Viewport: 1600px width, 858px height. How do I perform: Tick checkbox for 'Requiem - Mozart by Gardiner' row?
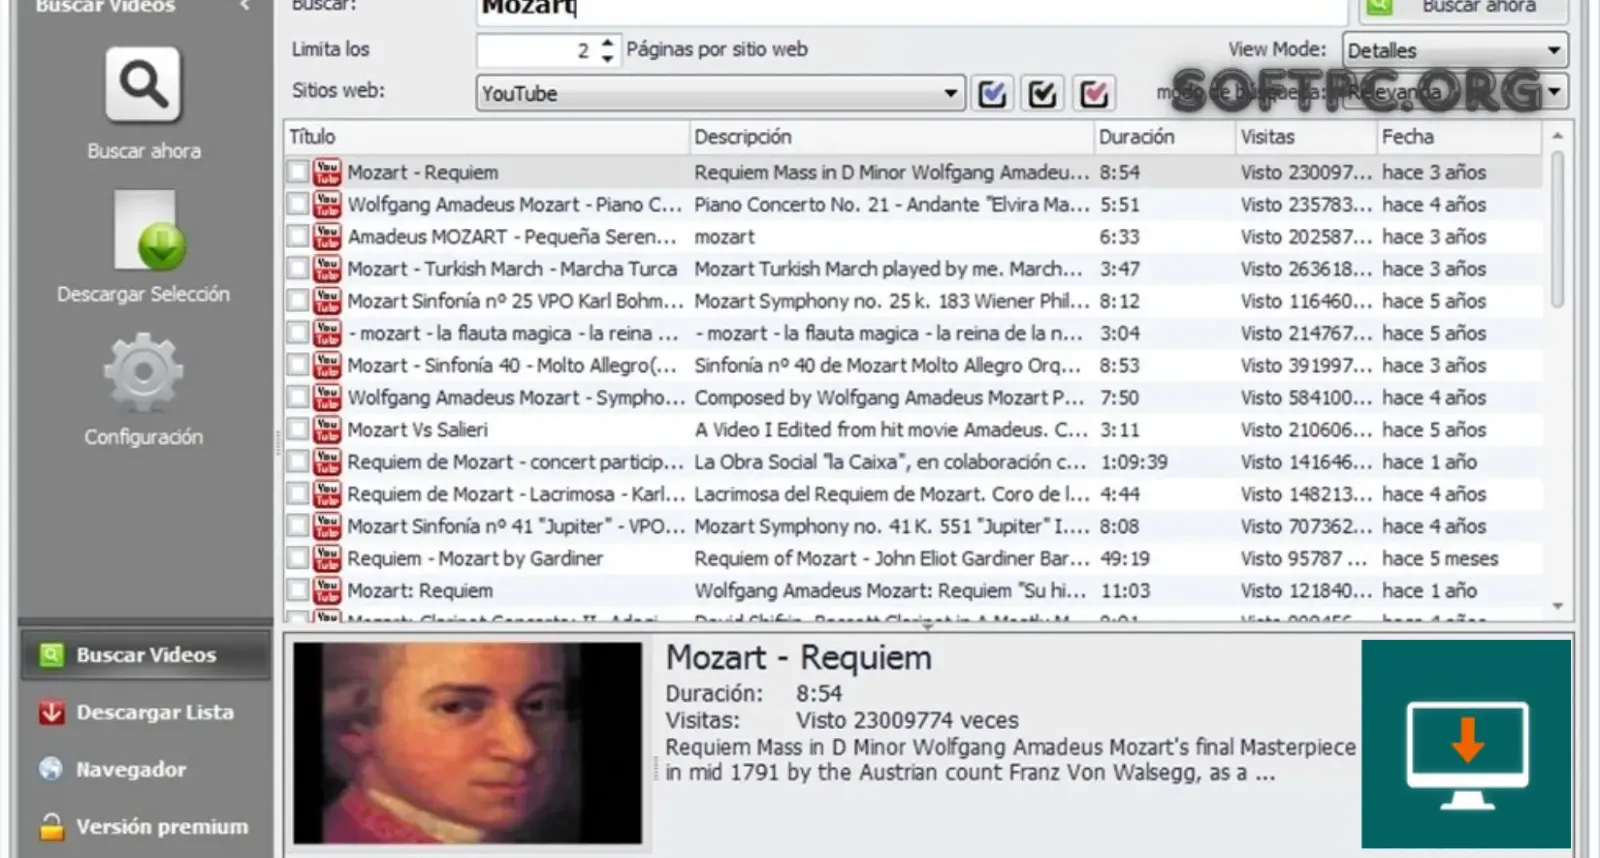(x=297, y=558)
